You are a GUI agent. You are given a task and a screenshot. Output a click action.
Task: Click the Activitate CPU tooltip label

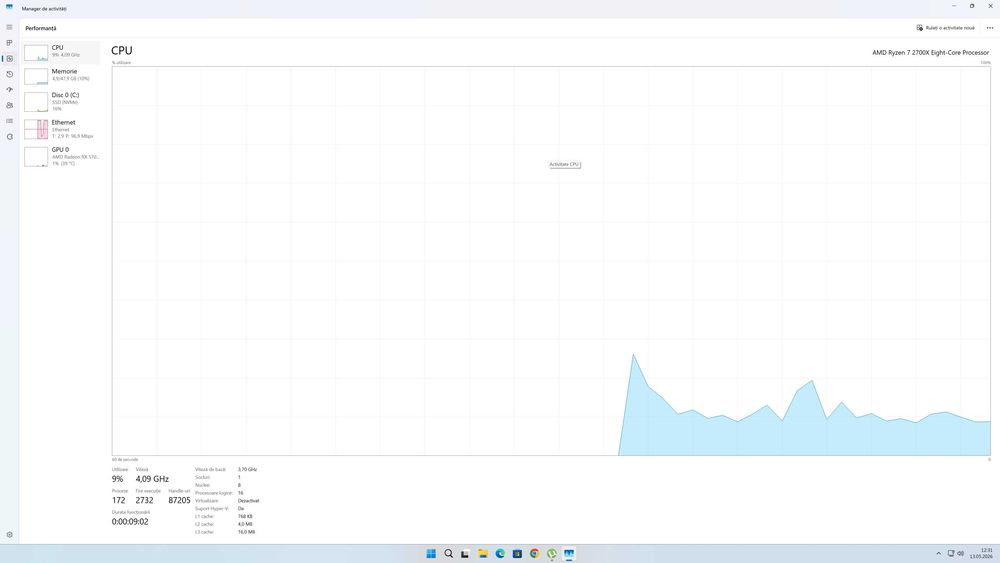pos(564,165)
